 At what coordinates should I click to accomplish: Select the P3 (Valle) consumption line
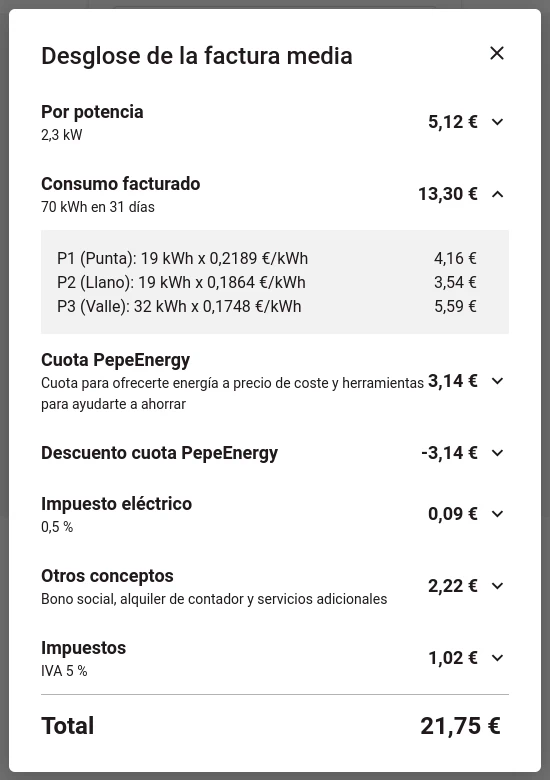tap(267, 306)
